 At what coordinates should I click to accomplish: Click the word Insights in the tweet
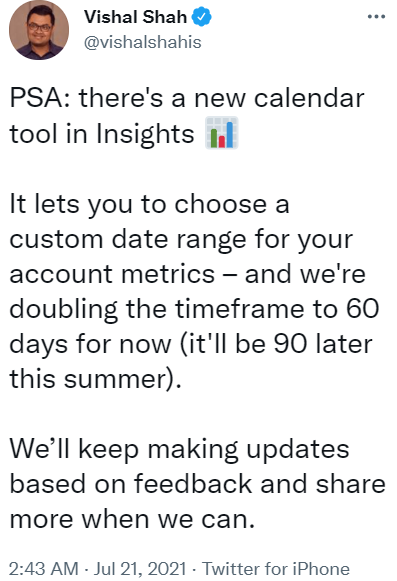click(x=145, y=134)
